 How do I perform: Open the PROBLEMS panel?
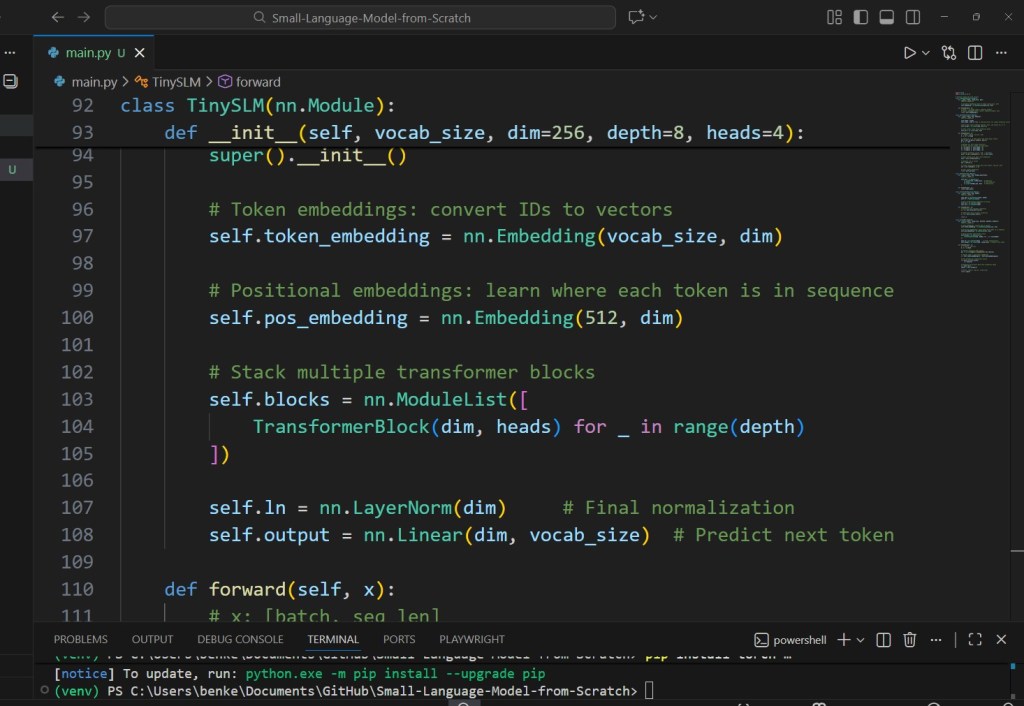click(80, 639)
